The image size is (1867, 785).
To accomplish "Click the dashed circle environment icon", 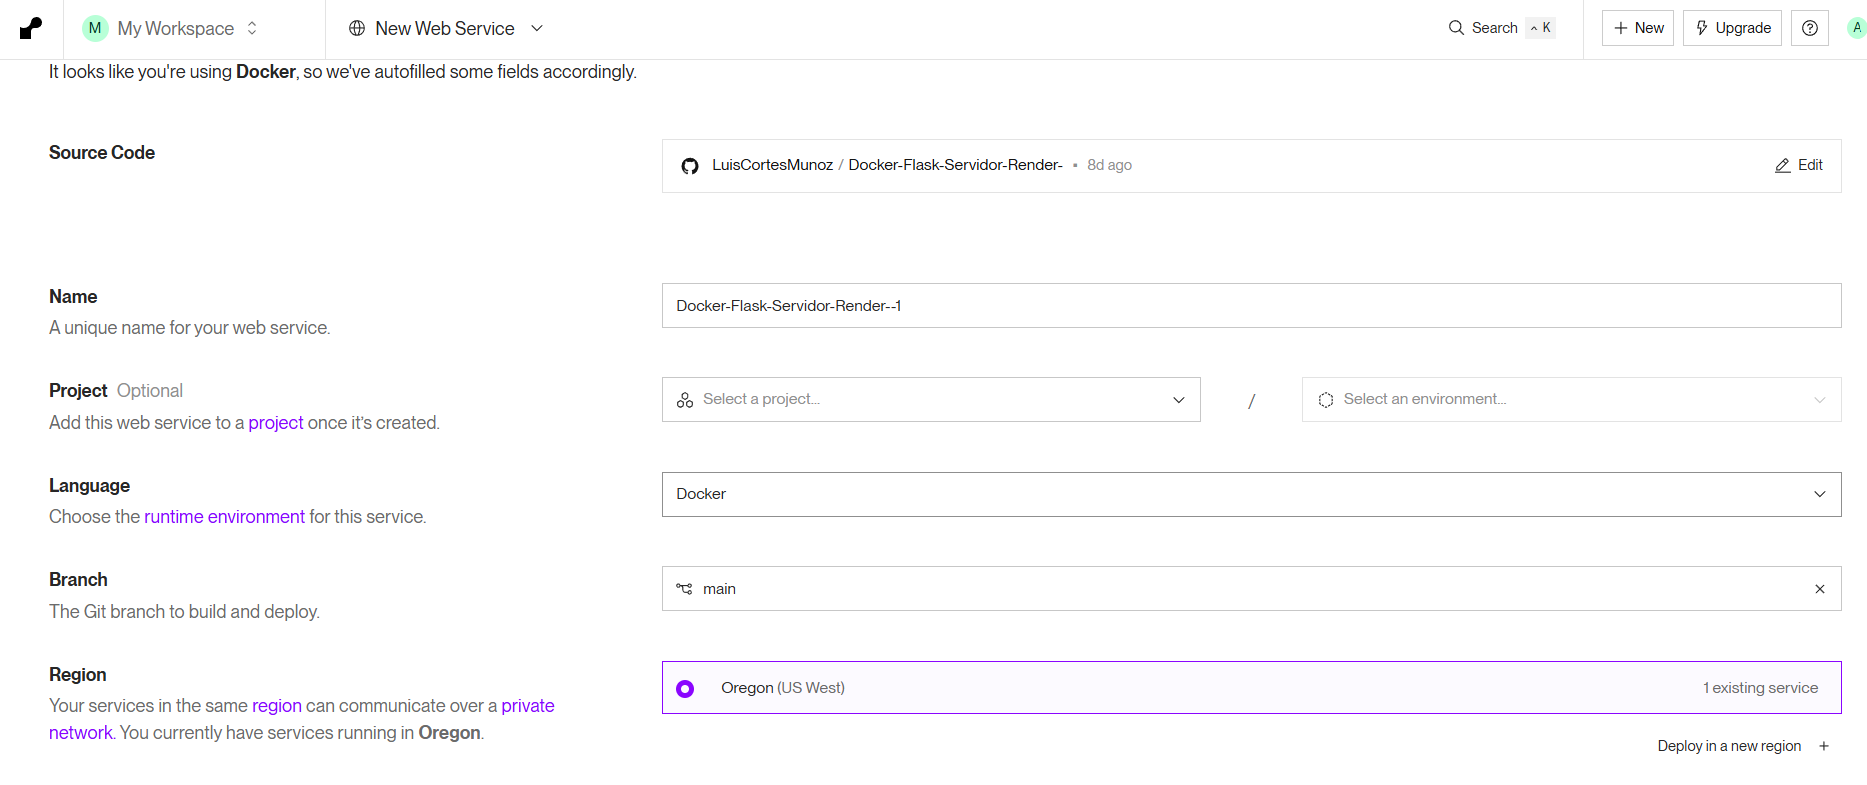I will (x=1326, y=400).
